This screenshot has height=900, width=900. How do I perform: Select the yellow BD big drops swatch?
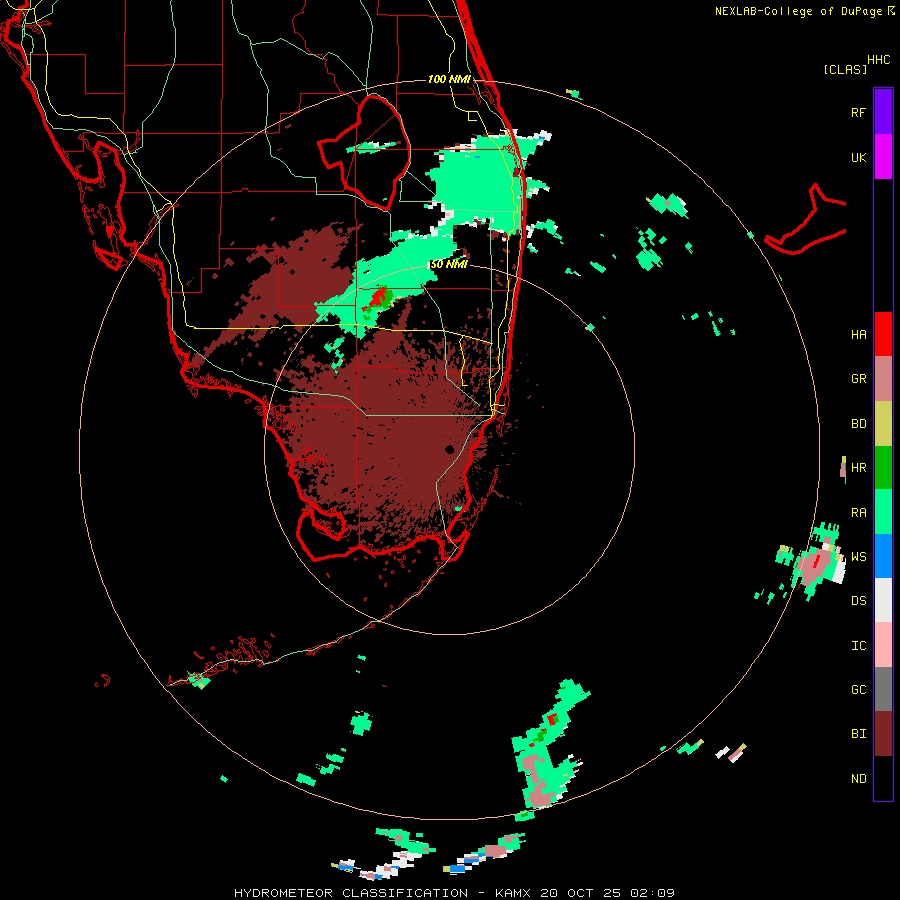883,424
